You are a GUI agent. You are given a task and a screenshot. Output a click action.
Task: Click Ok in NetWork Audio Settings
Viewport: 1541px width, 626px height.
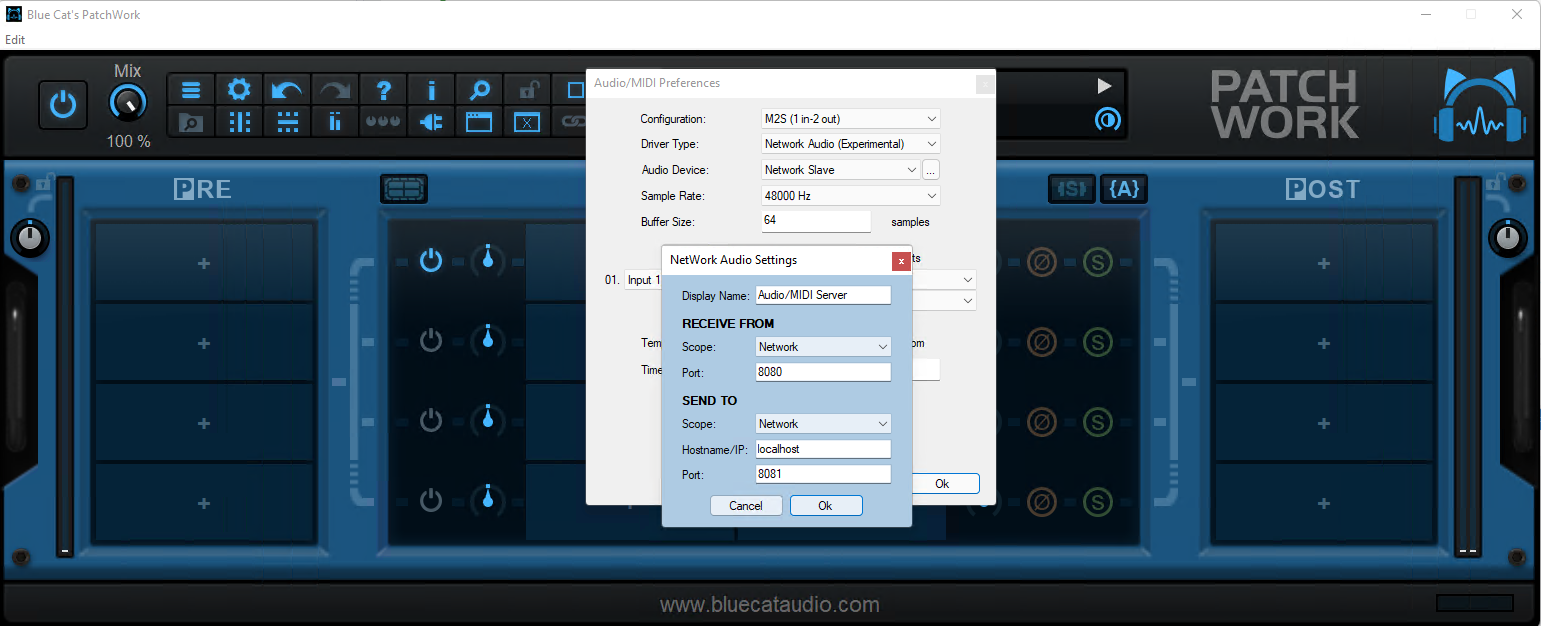pos(826,506)
